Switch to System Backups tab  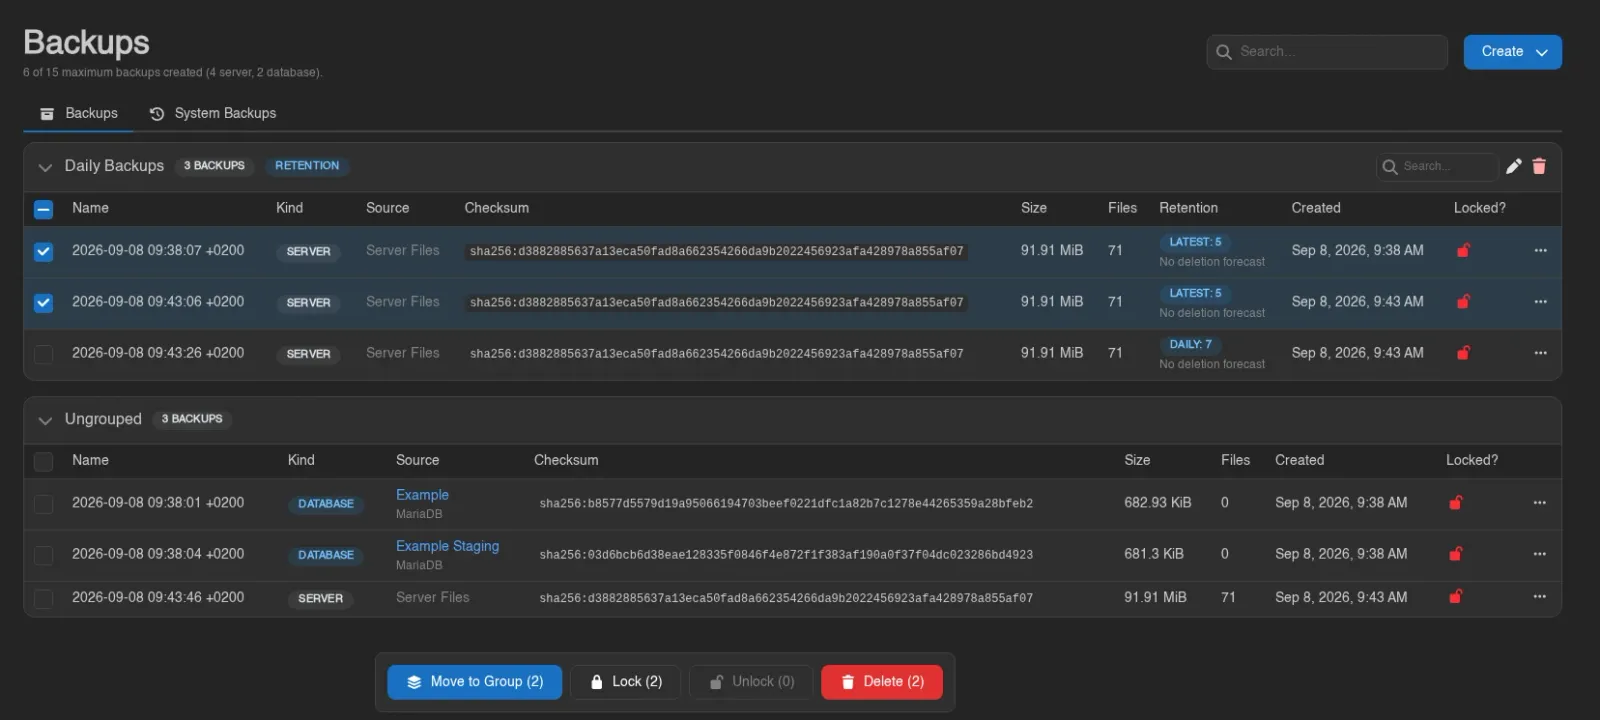tap(213, 113)
